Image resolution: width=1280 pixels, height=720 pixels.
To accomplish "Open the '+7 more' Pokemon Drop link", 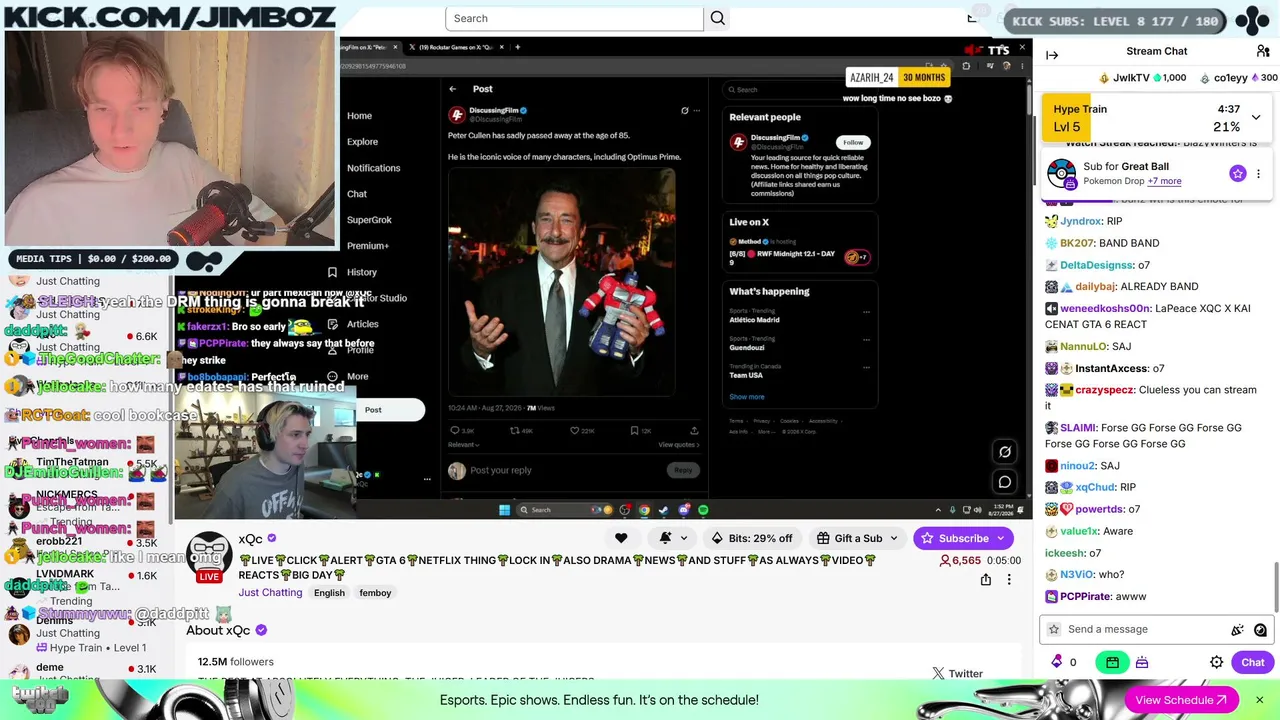I will tap(1164, 181).
